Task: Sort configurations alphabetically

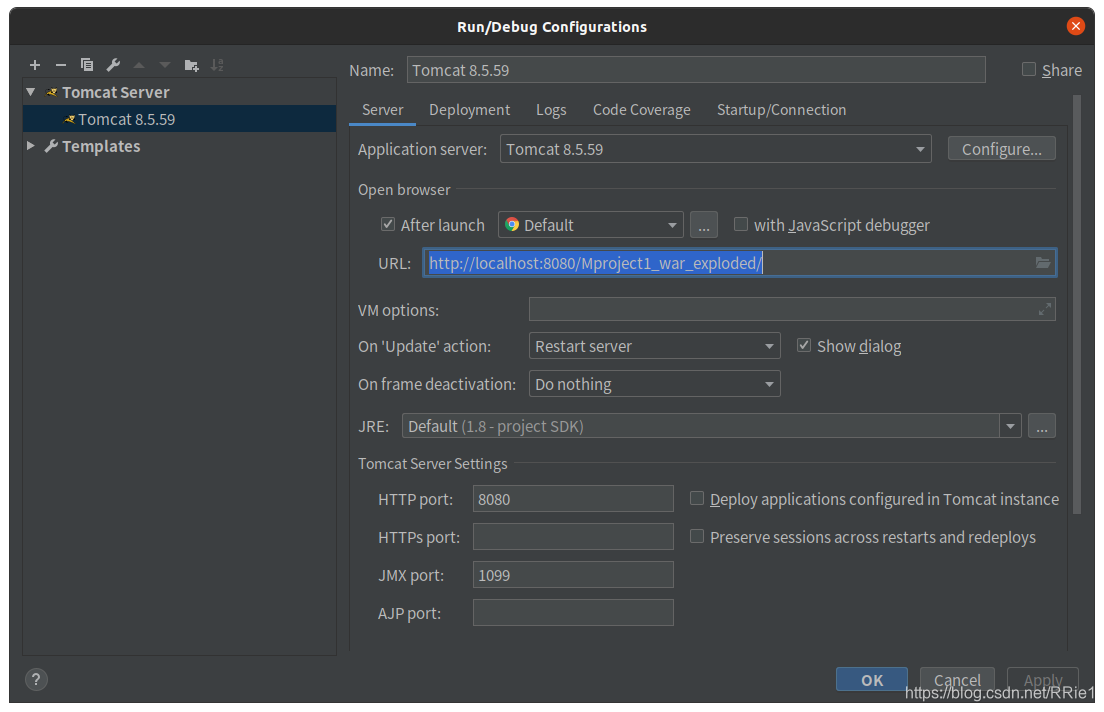Action: [217, 65]
